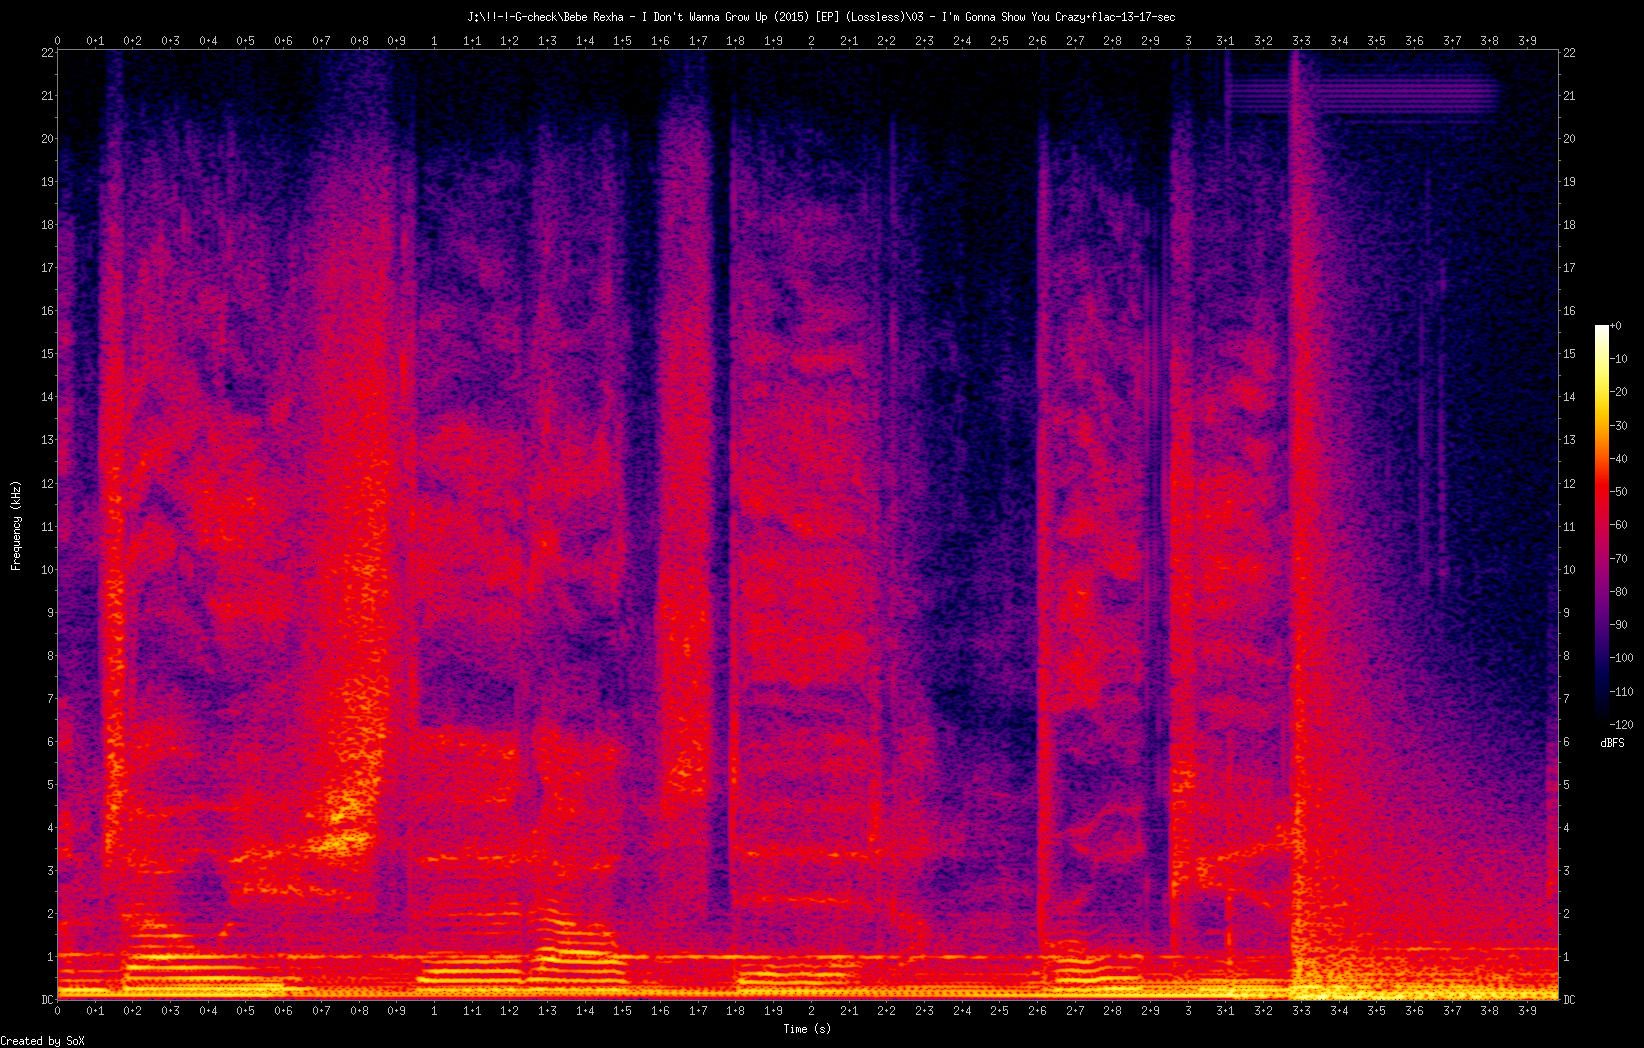Click the color scale gradient bar
Image resolution: width=1644 pixels, height=1048 pixels.
point(1602,525)
